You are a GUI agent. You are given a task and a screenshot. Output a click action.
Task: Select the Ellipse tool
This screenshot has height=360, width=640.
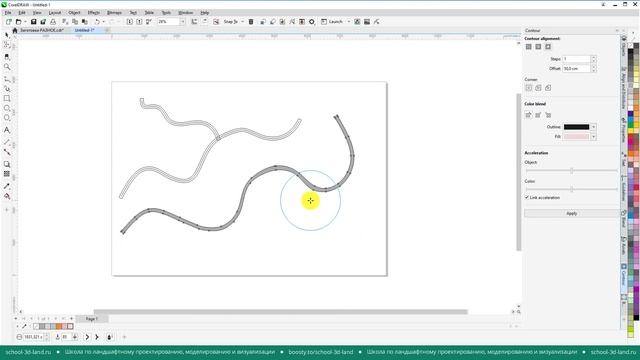click(7, 108)
